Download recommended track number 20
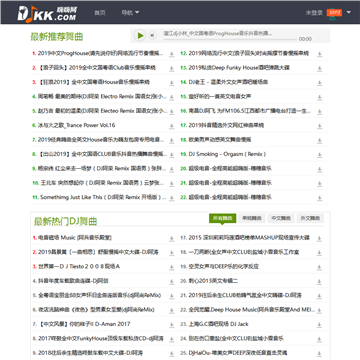The width and height of the screenshot is (360, 360). click(x=320, y=170)
